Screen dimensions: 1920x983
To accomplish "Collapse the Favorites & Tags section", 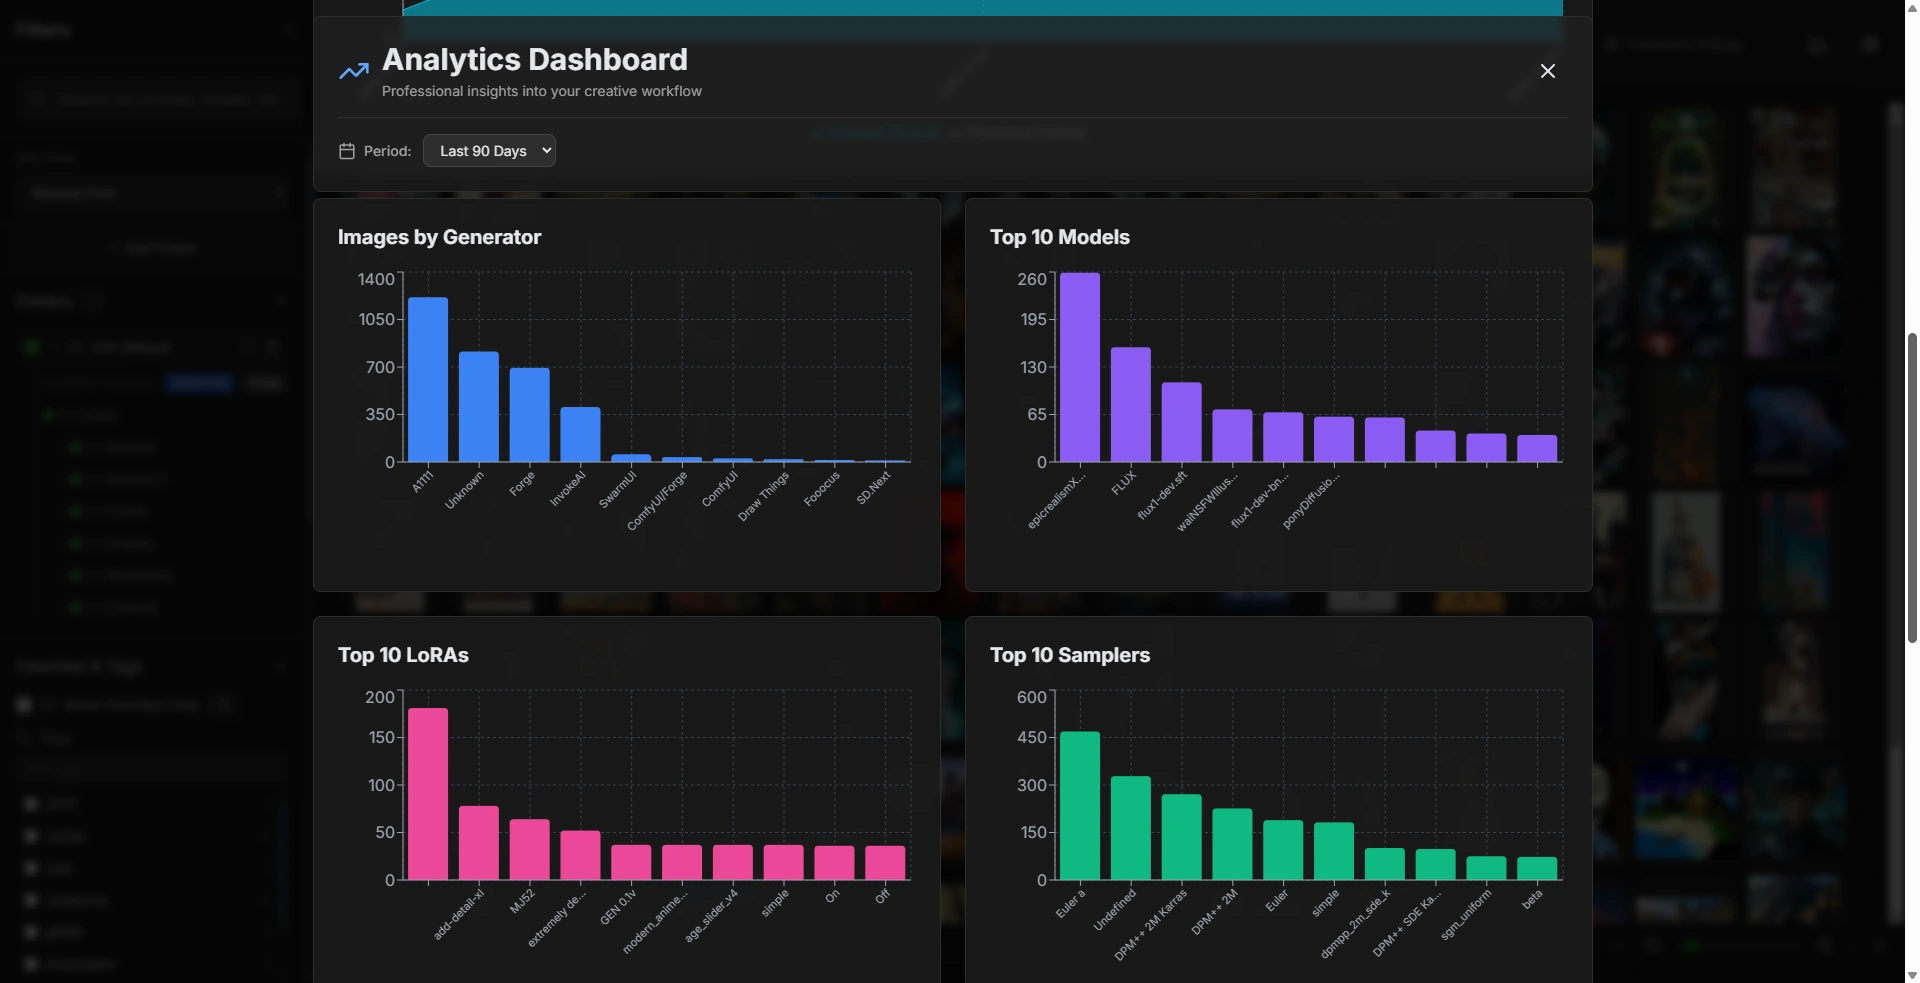I will 281,666.
